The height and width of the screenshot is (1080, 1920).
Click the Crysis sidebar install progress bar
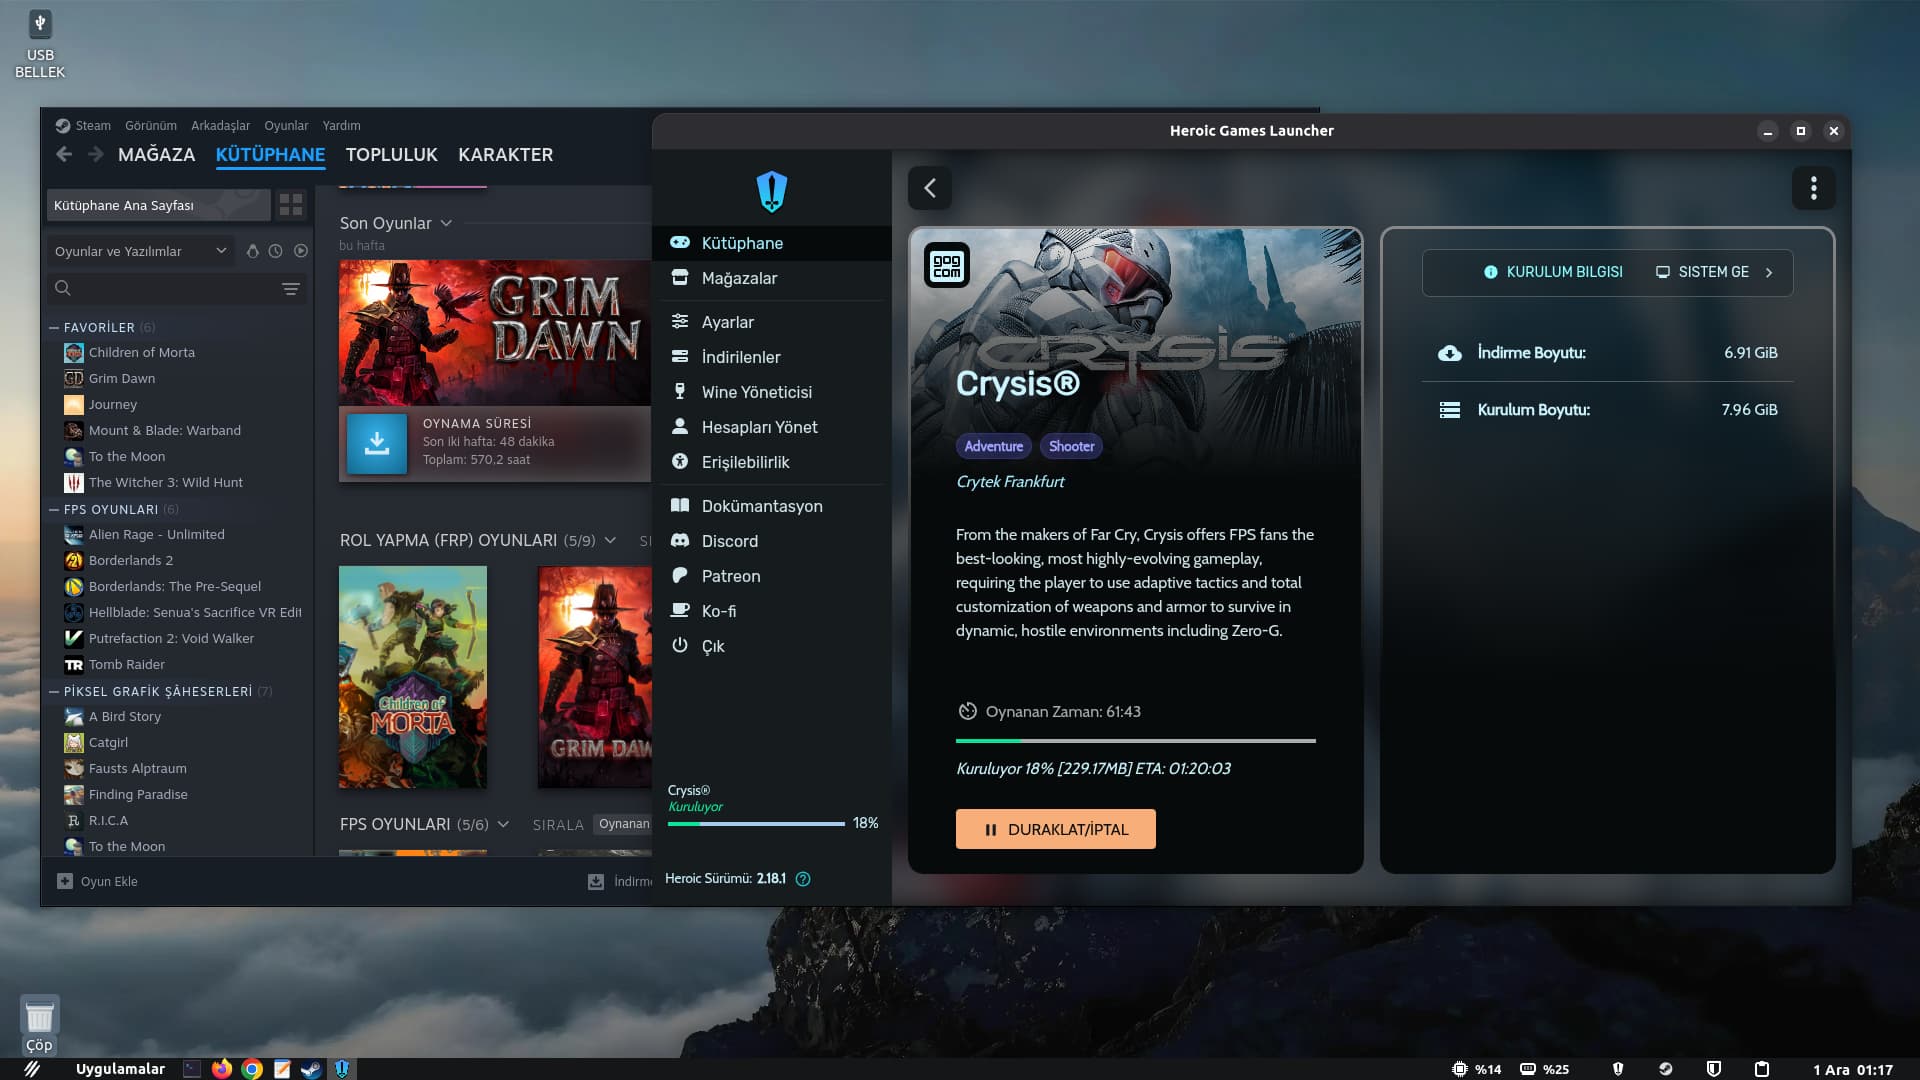756,824
